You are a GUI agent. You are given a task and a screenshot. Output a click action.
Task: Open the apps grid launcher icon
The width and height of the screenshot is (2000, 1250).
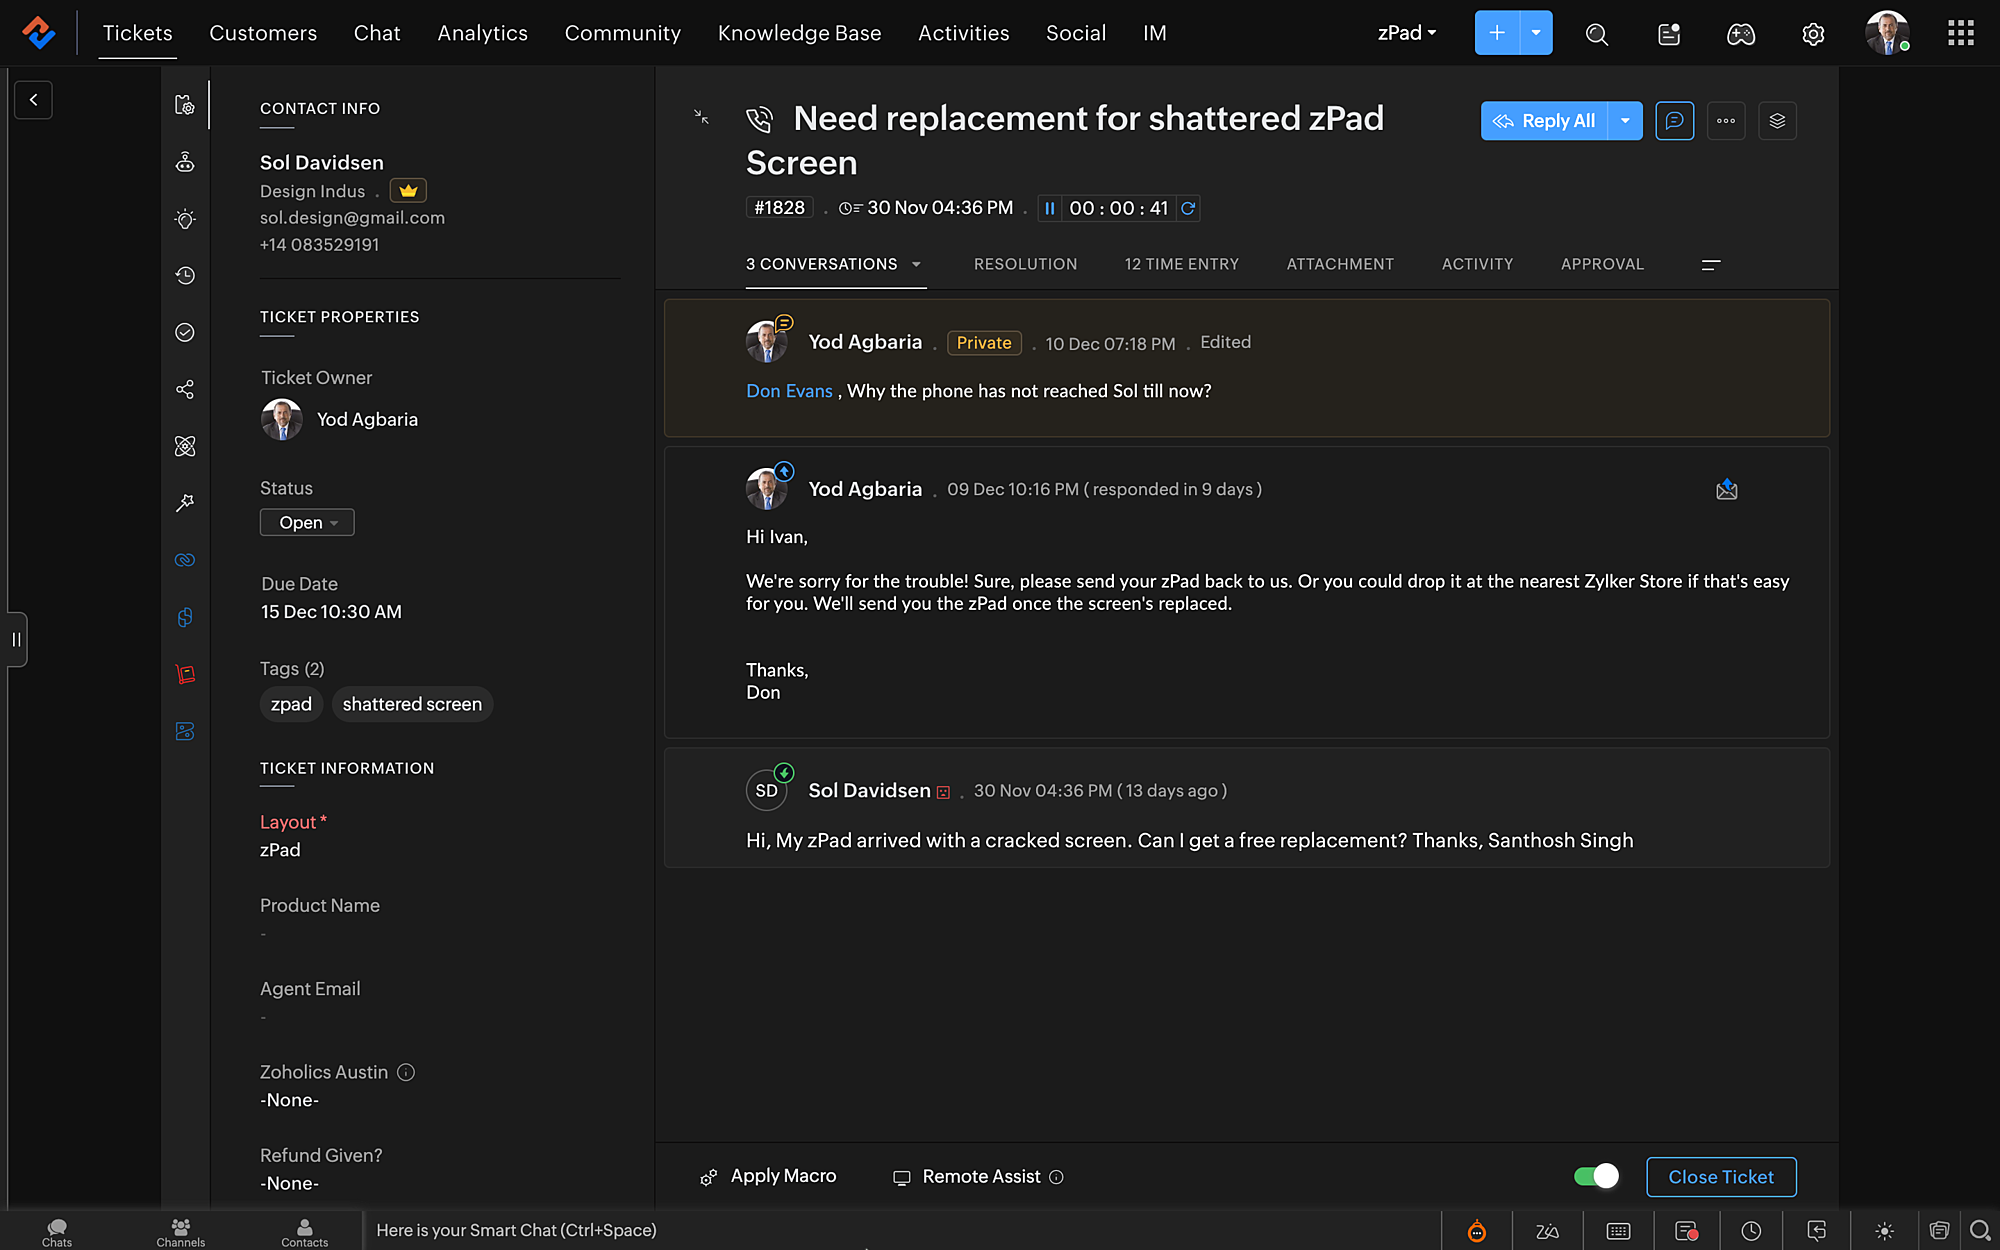coord(1960,33)
